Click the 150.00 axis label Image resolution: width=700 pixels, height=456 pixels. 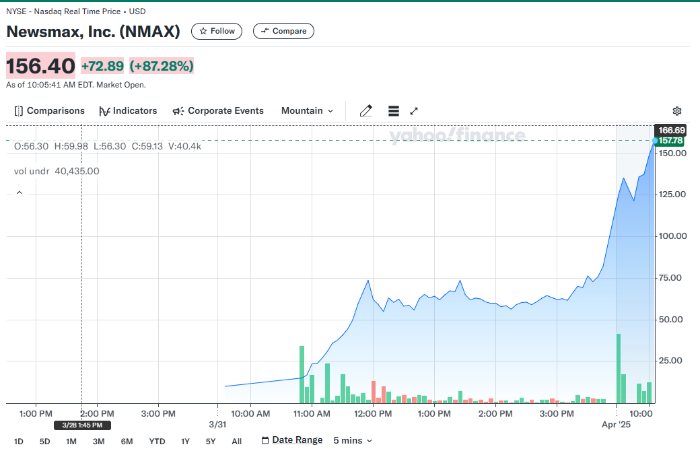(672, 153)
